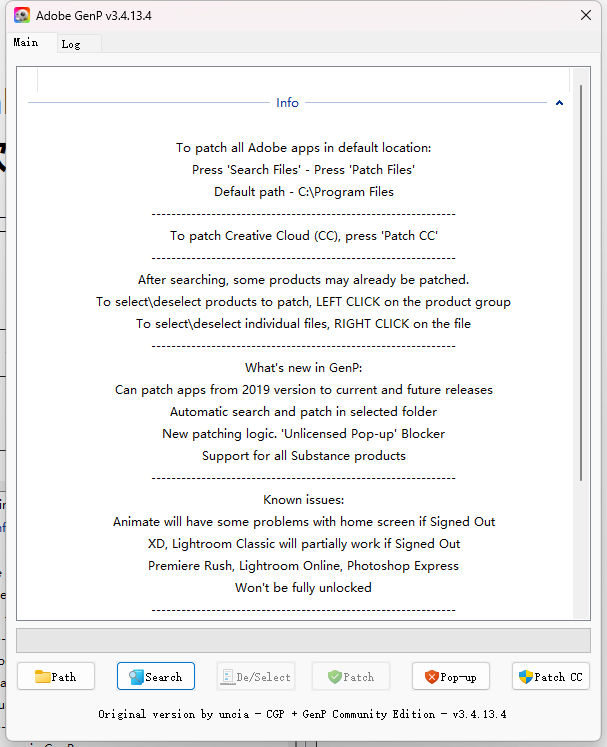This screenshot has width=607, height=747.
Task: Click the folder icon on the Path button
Action: [42, 677]
